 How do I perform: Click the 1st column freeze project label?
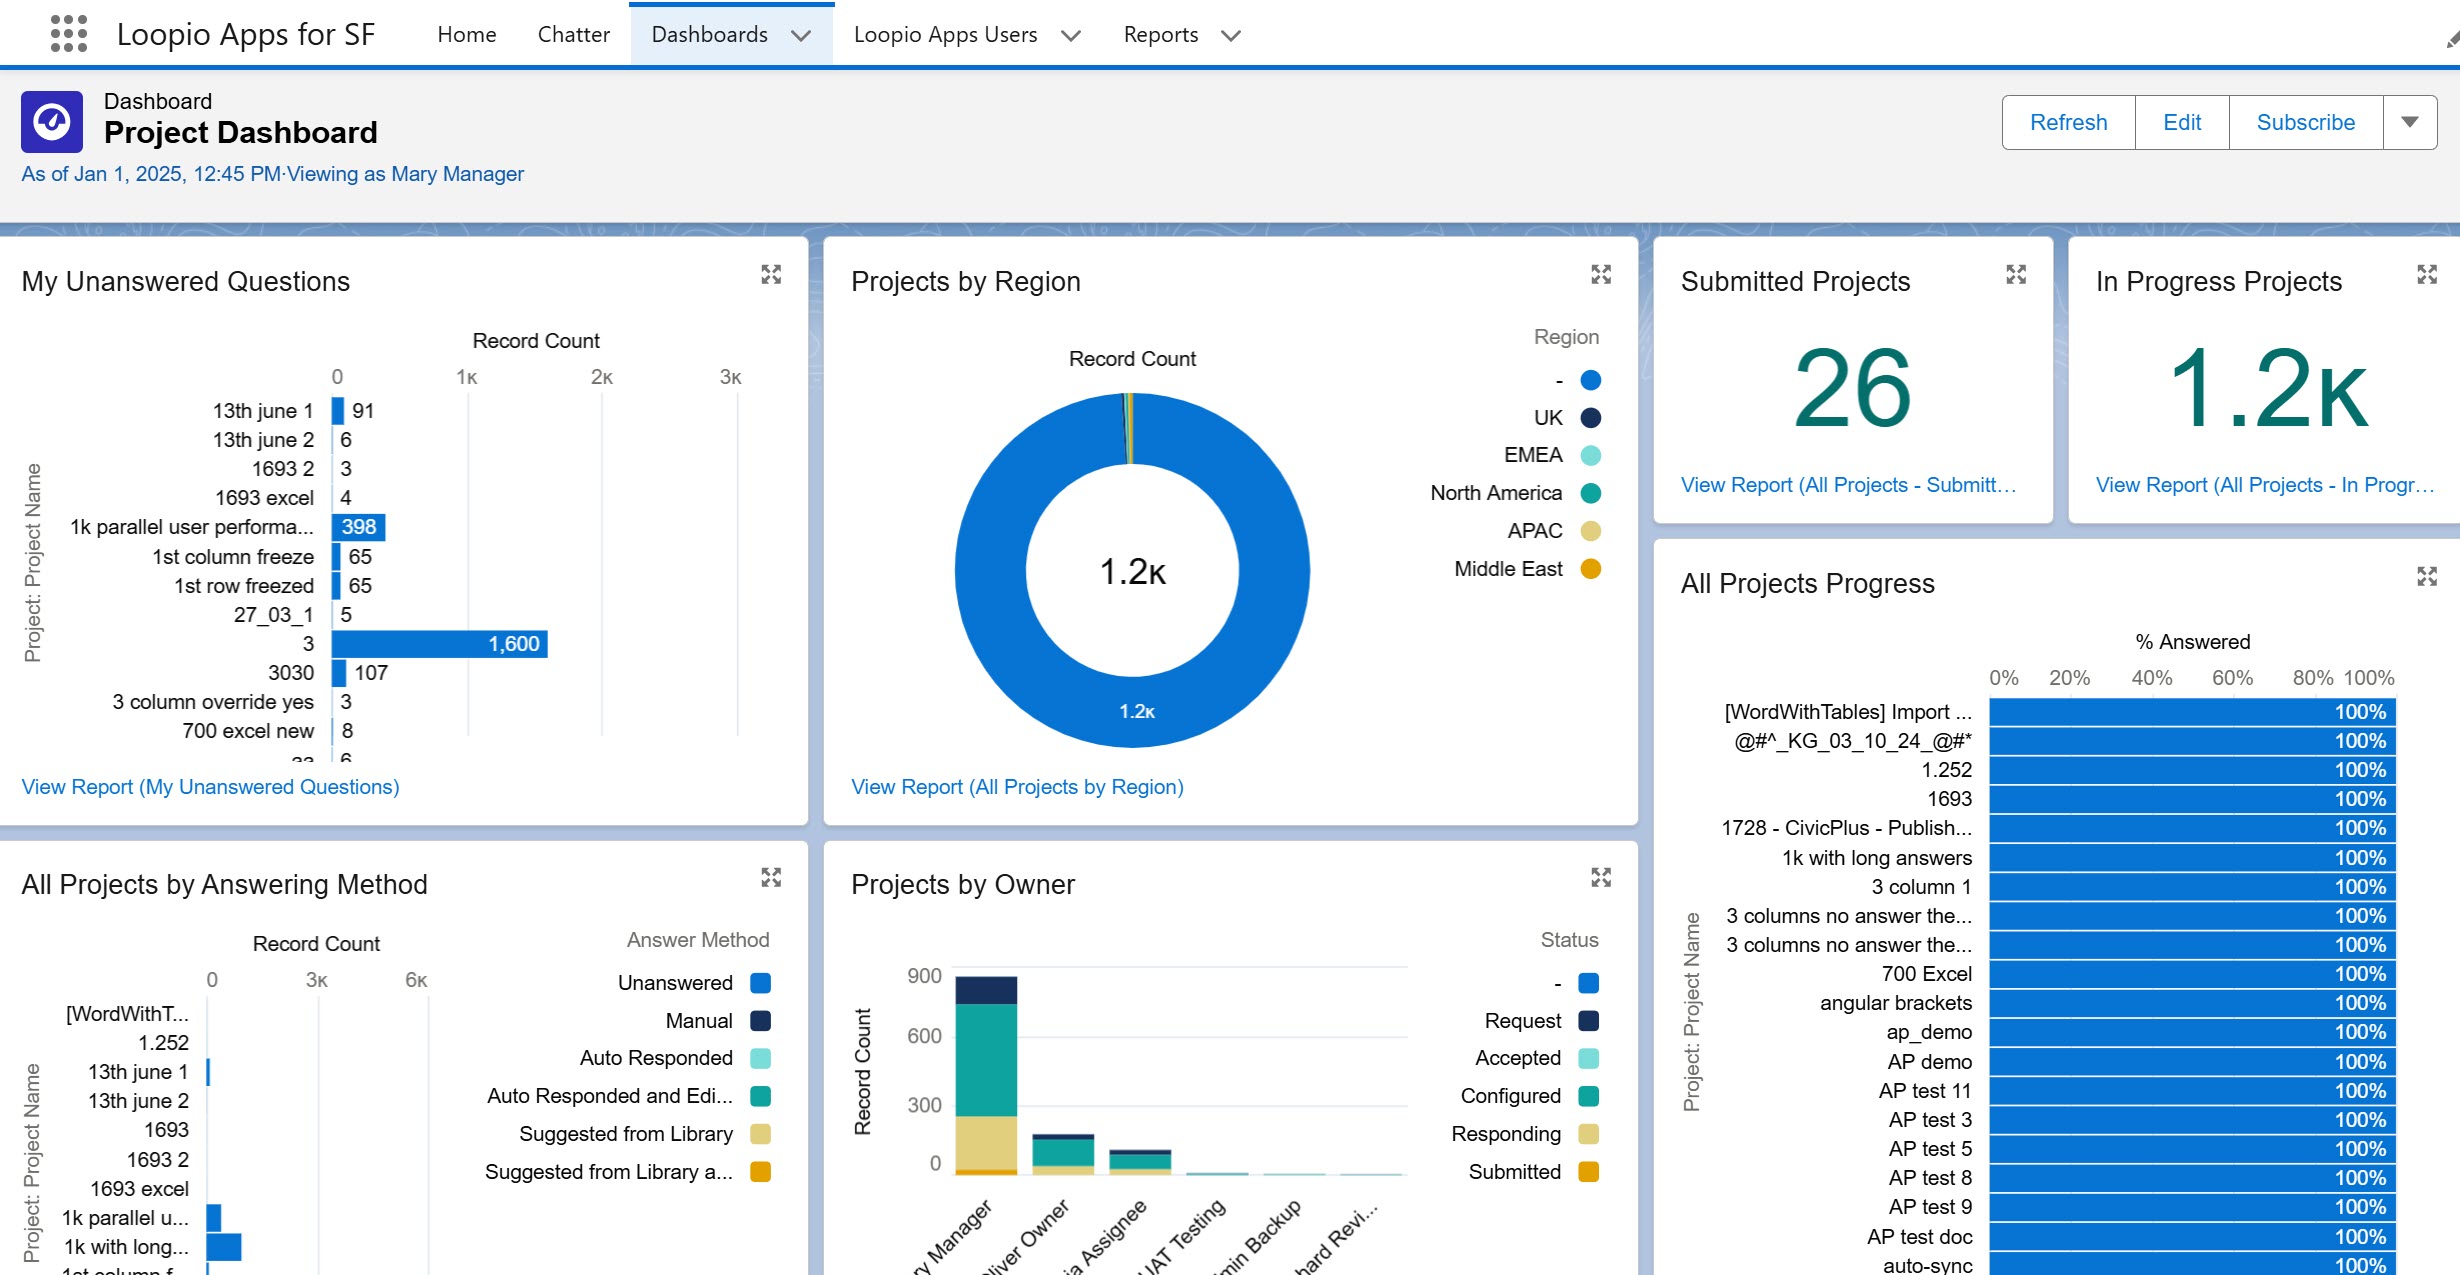(x=233, y=556)
